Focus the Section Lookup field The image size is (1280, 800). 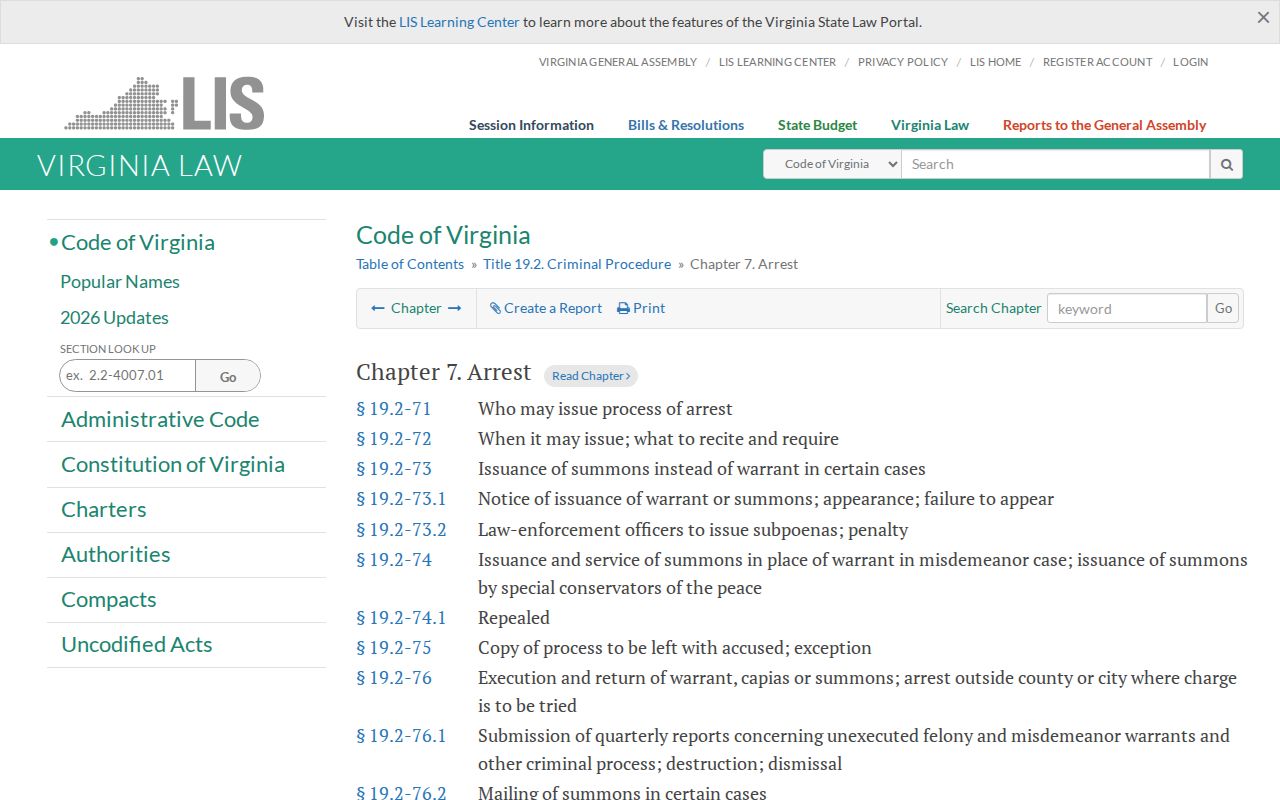[128, 376]
